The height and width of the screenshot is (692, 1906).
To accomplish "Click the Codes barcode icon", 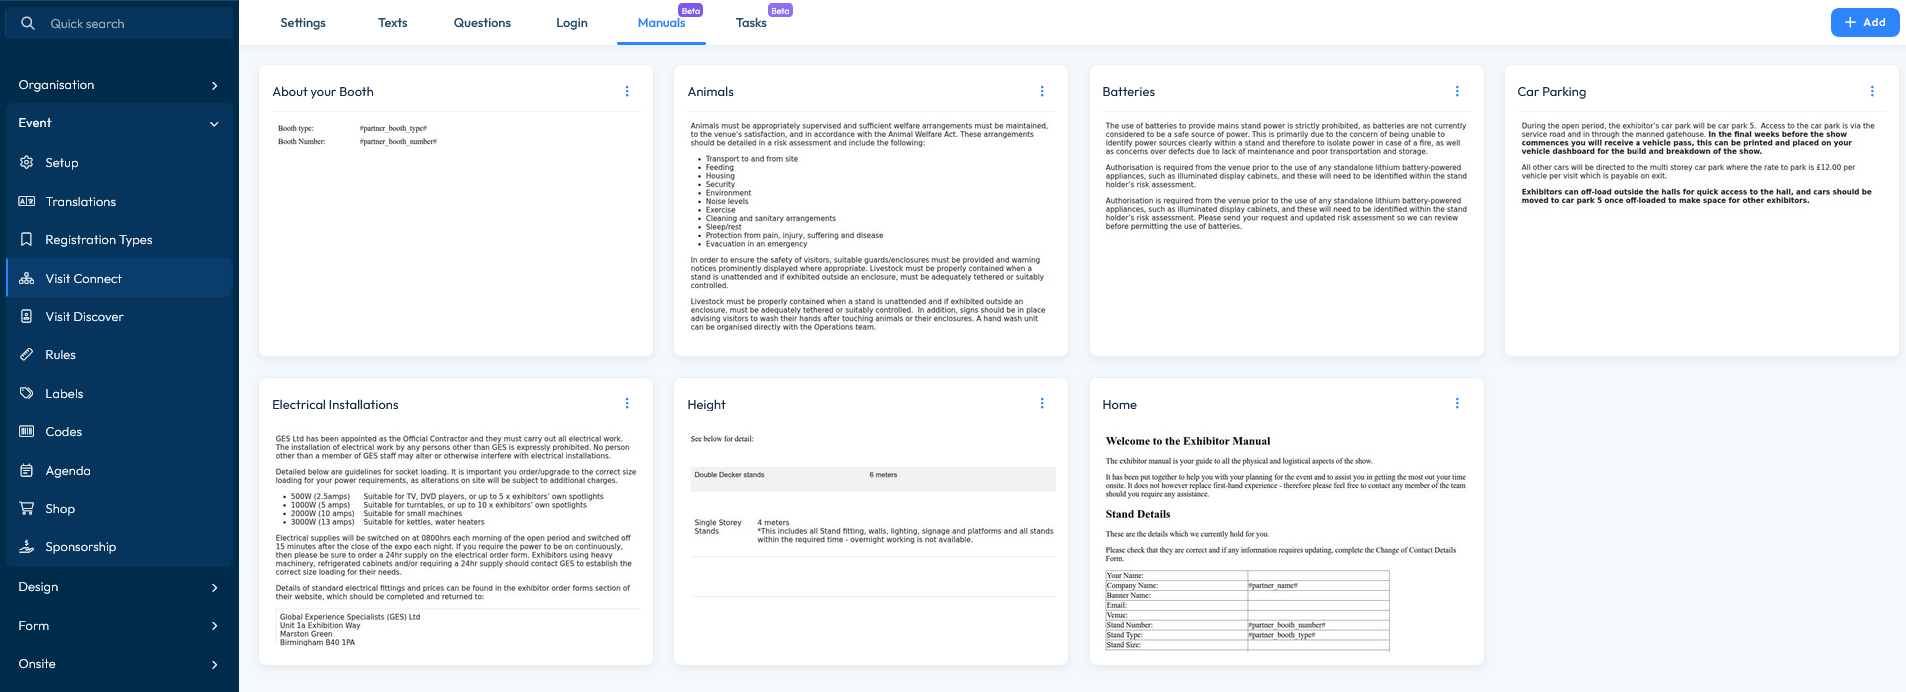I will coord(27,431).
